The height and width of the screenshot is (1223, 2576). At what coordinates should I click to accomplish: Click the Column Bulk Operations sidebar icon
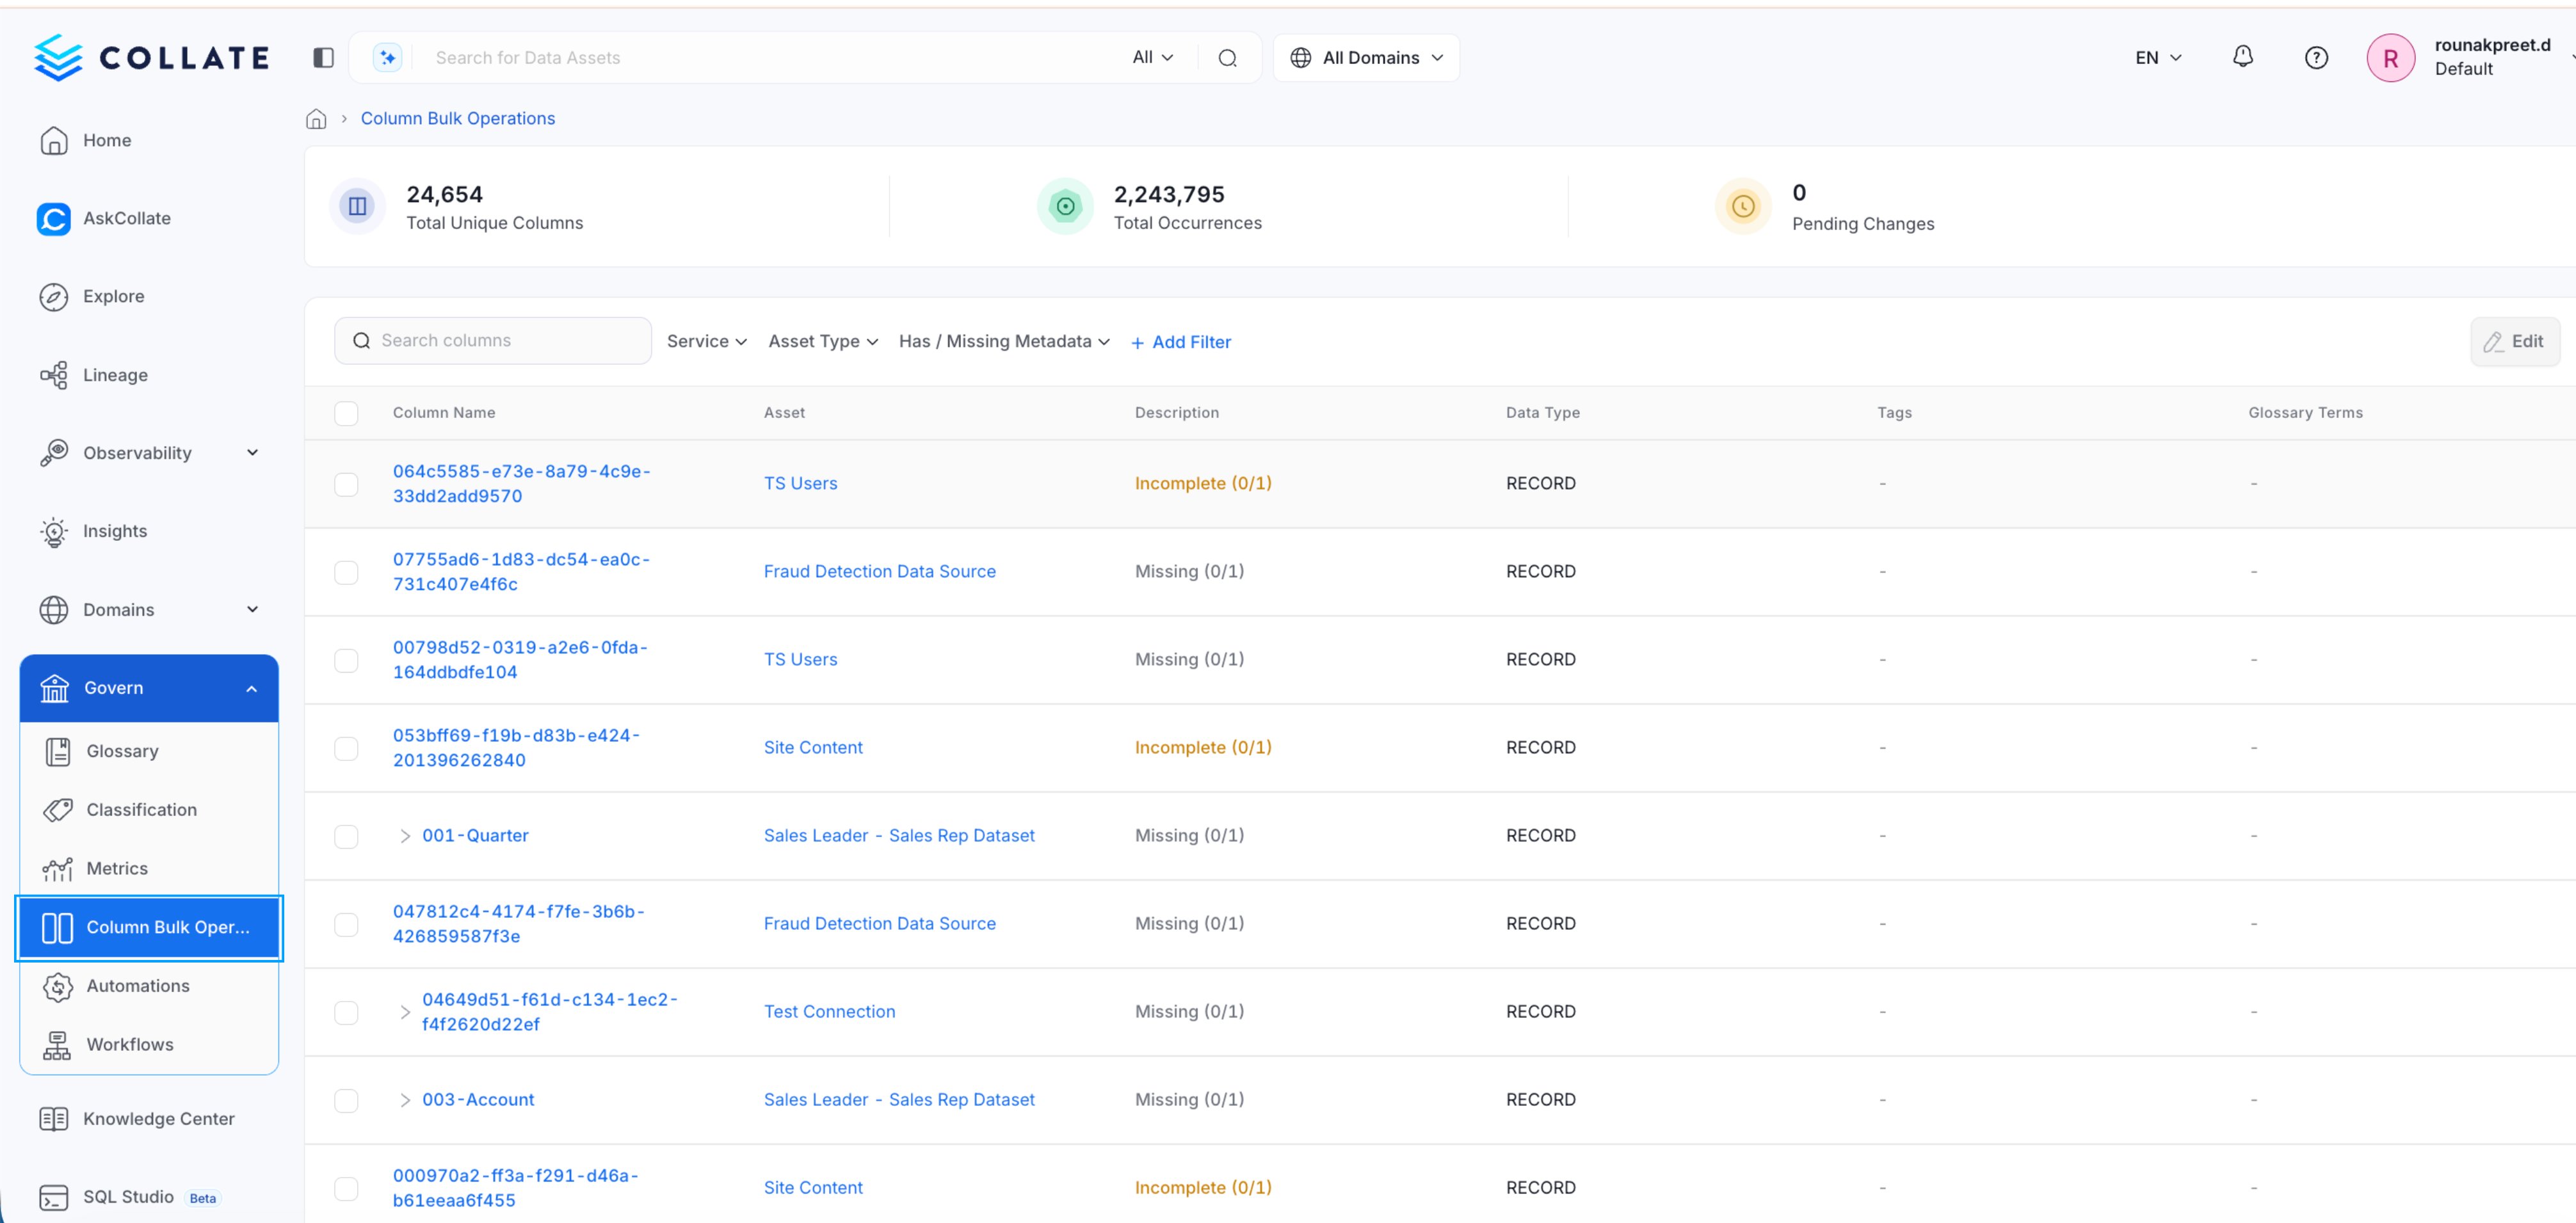tap(58, 928)
